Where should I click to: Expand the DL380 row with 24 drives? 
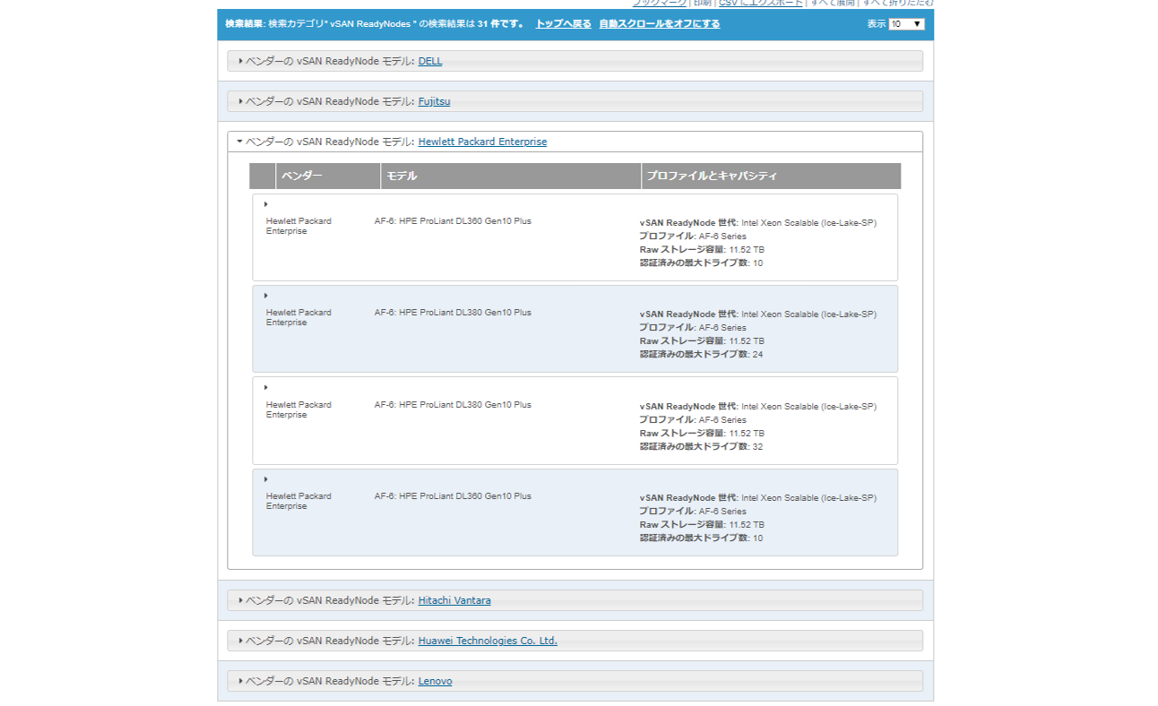pos(266,295)
